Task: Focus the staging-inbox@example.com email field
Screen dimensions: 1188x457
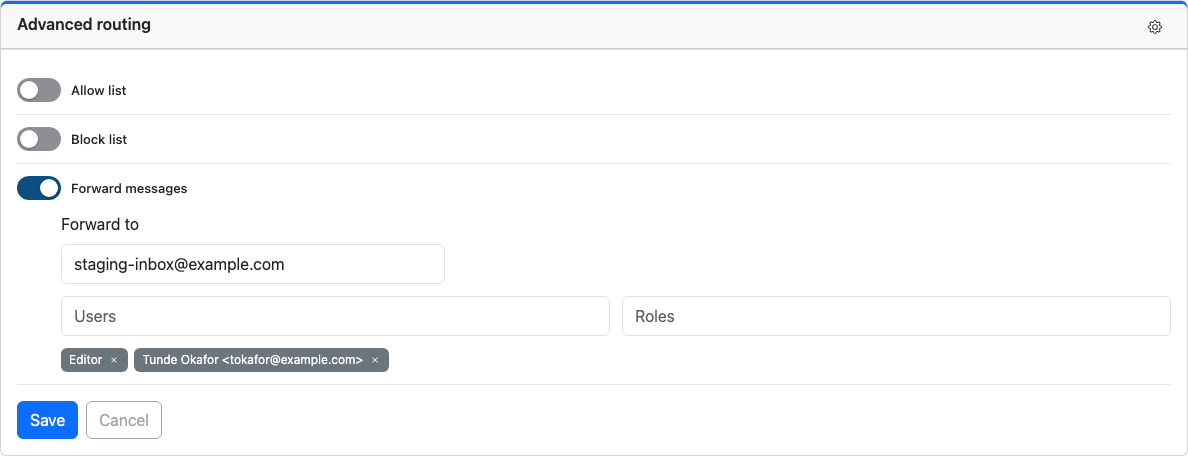Action: 252,264
